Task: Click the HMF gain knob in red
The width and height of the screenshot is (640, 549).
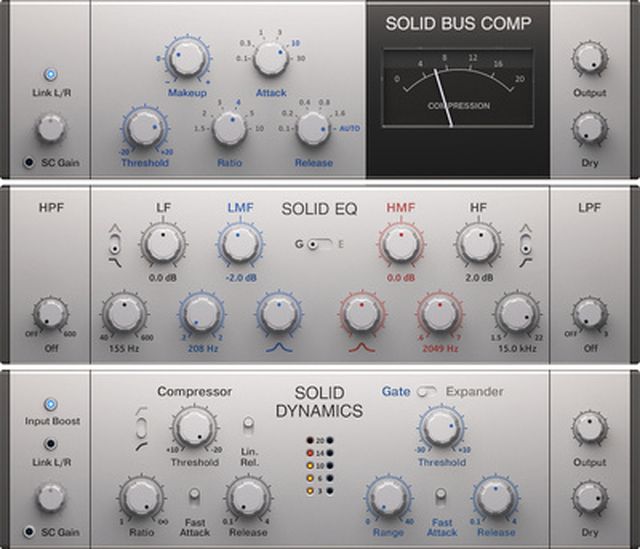Action: (401, 245)
